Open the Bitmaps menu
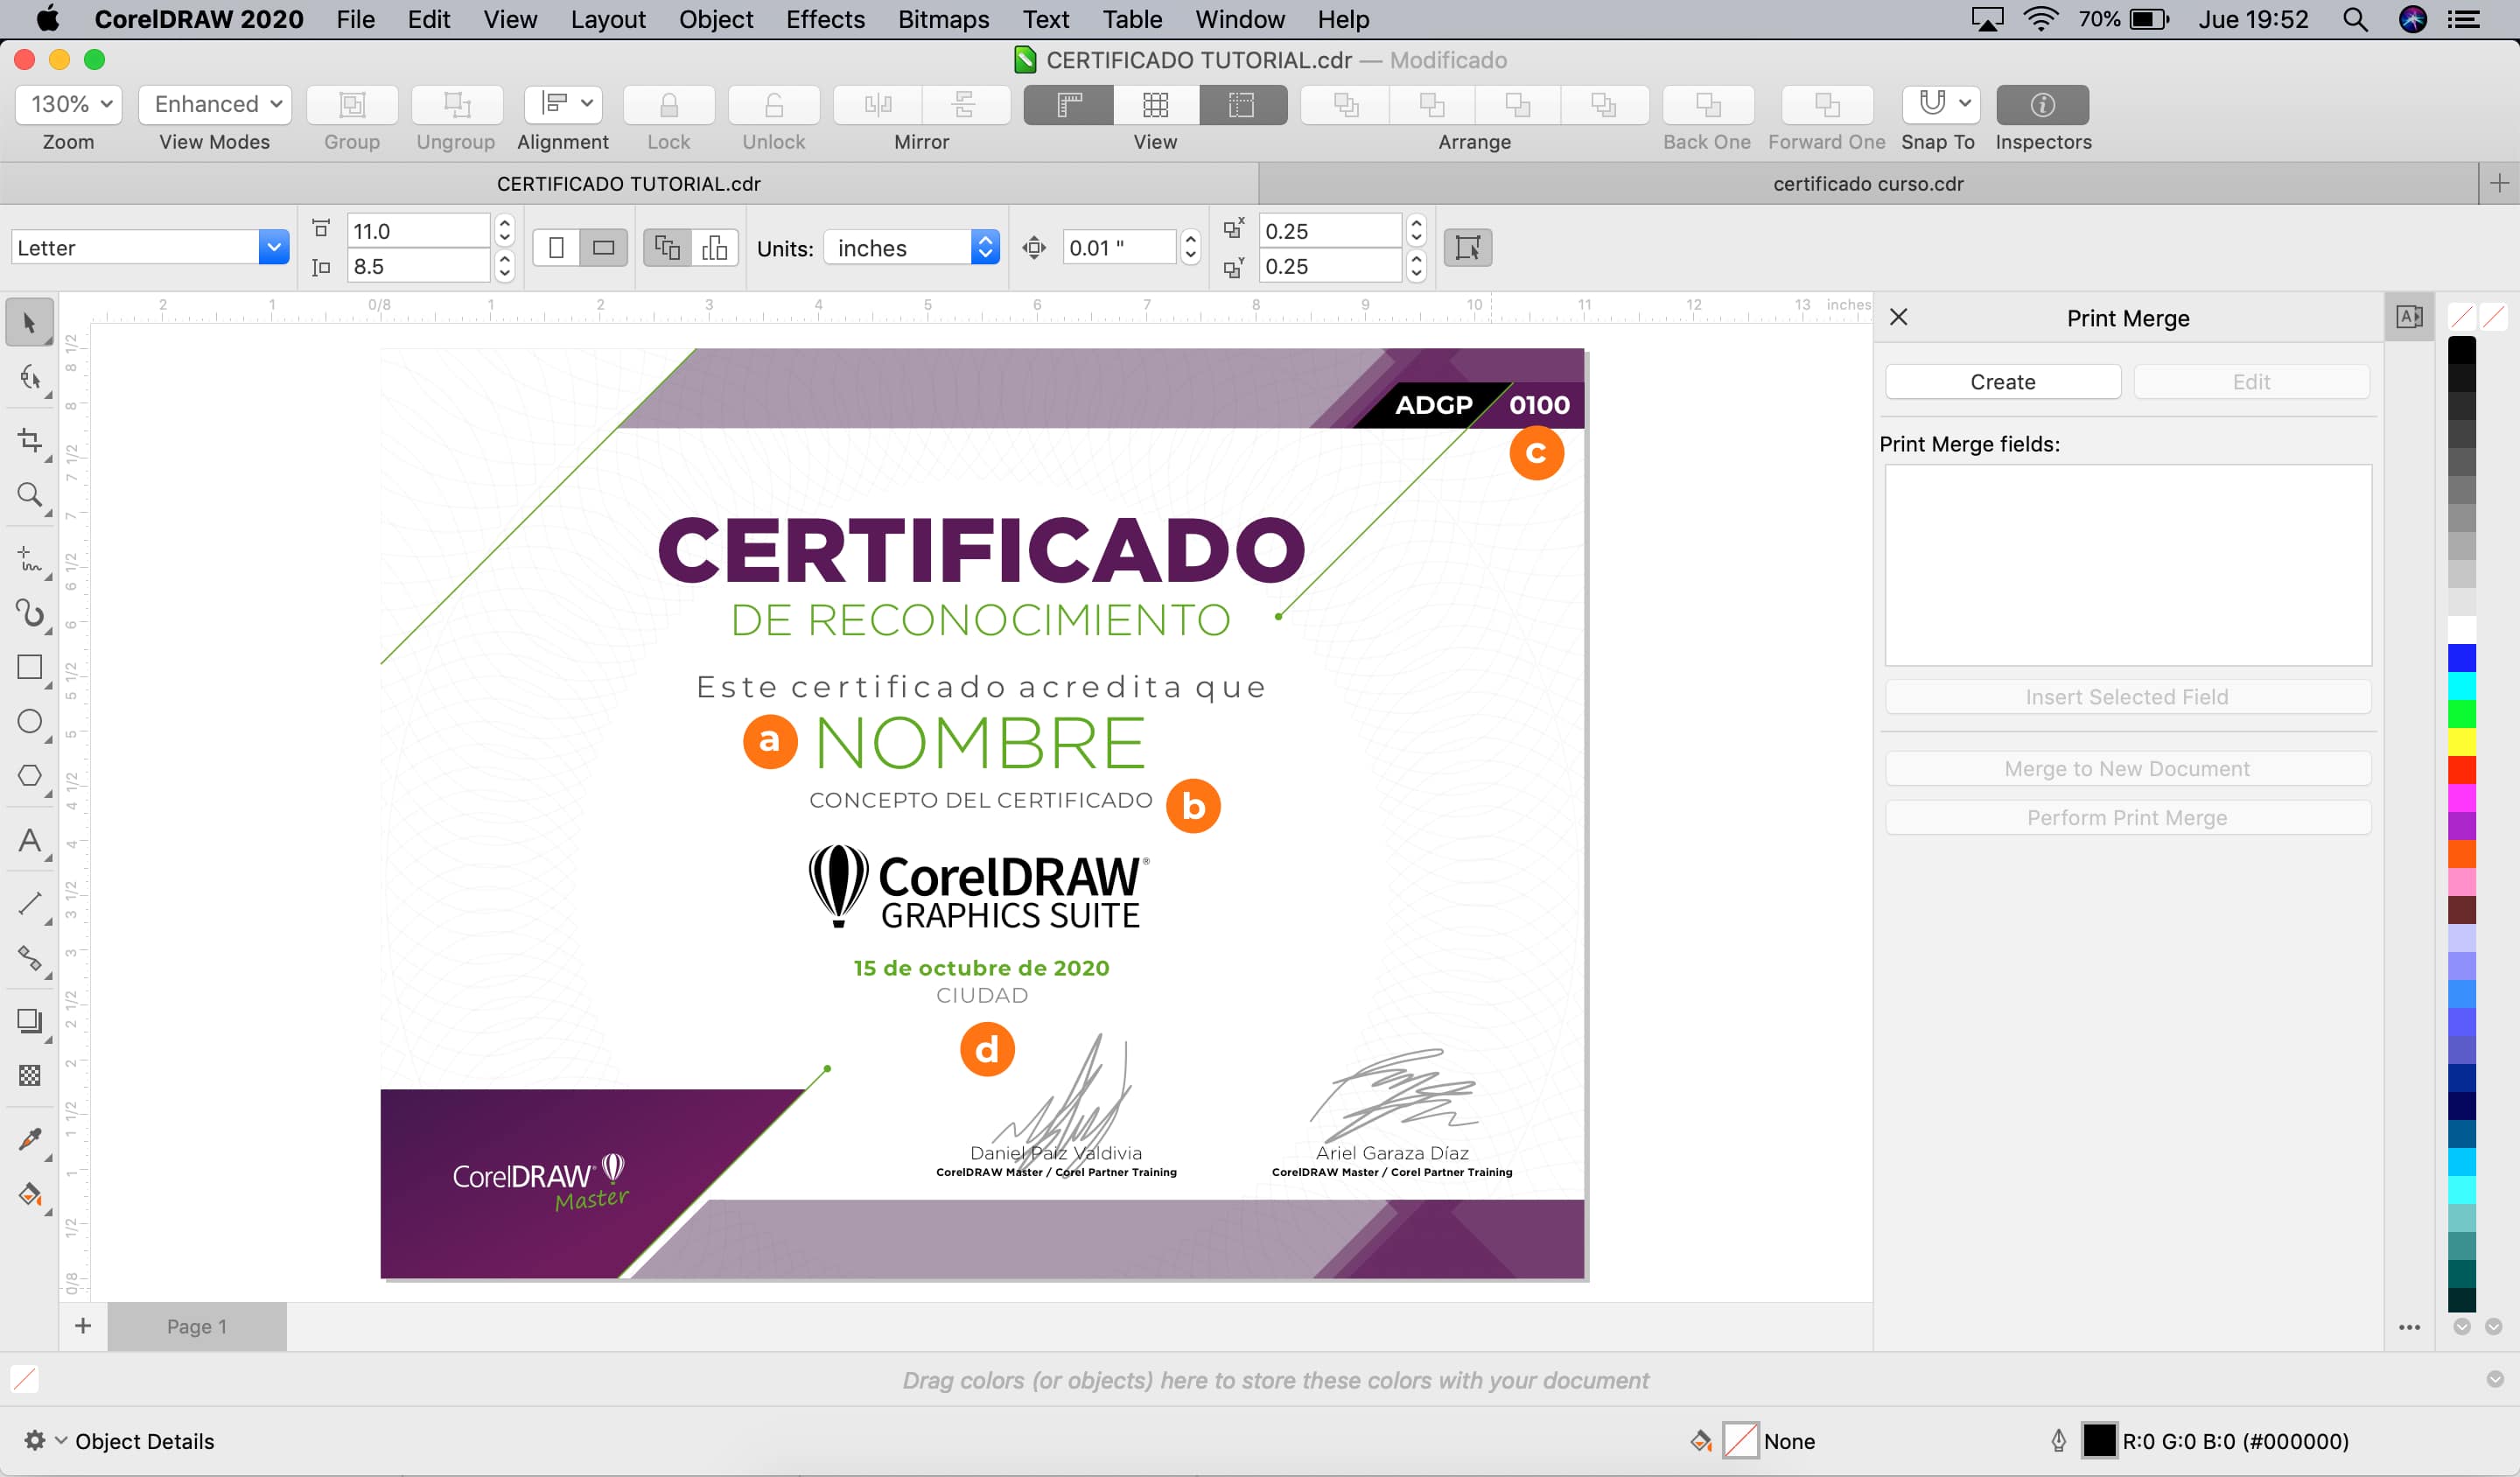This screenshot has height=1477, width=2520. pyautogui.click(x=943, y=19)
